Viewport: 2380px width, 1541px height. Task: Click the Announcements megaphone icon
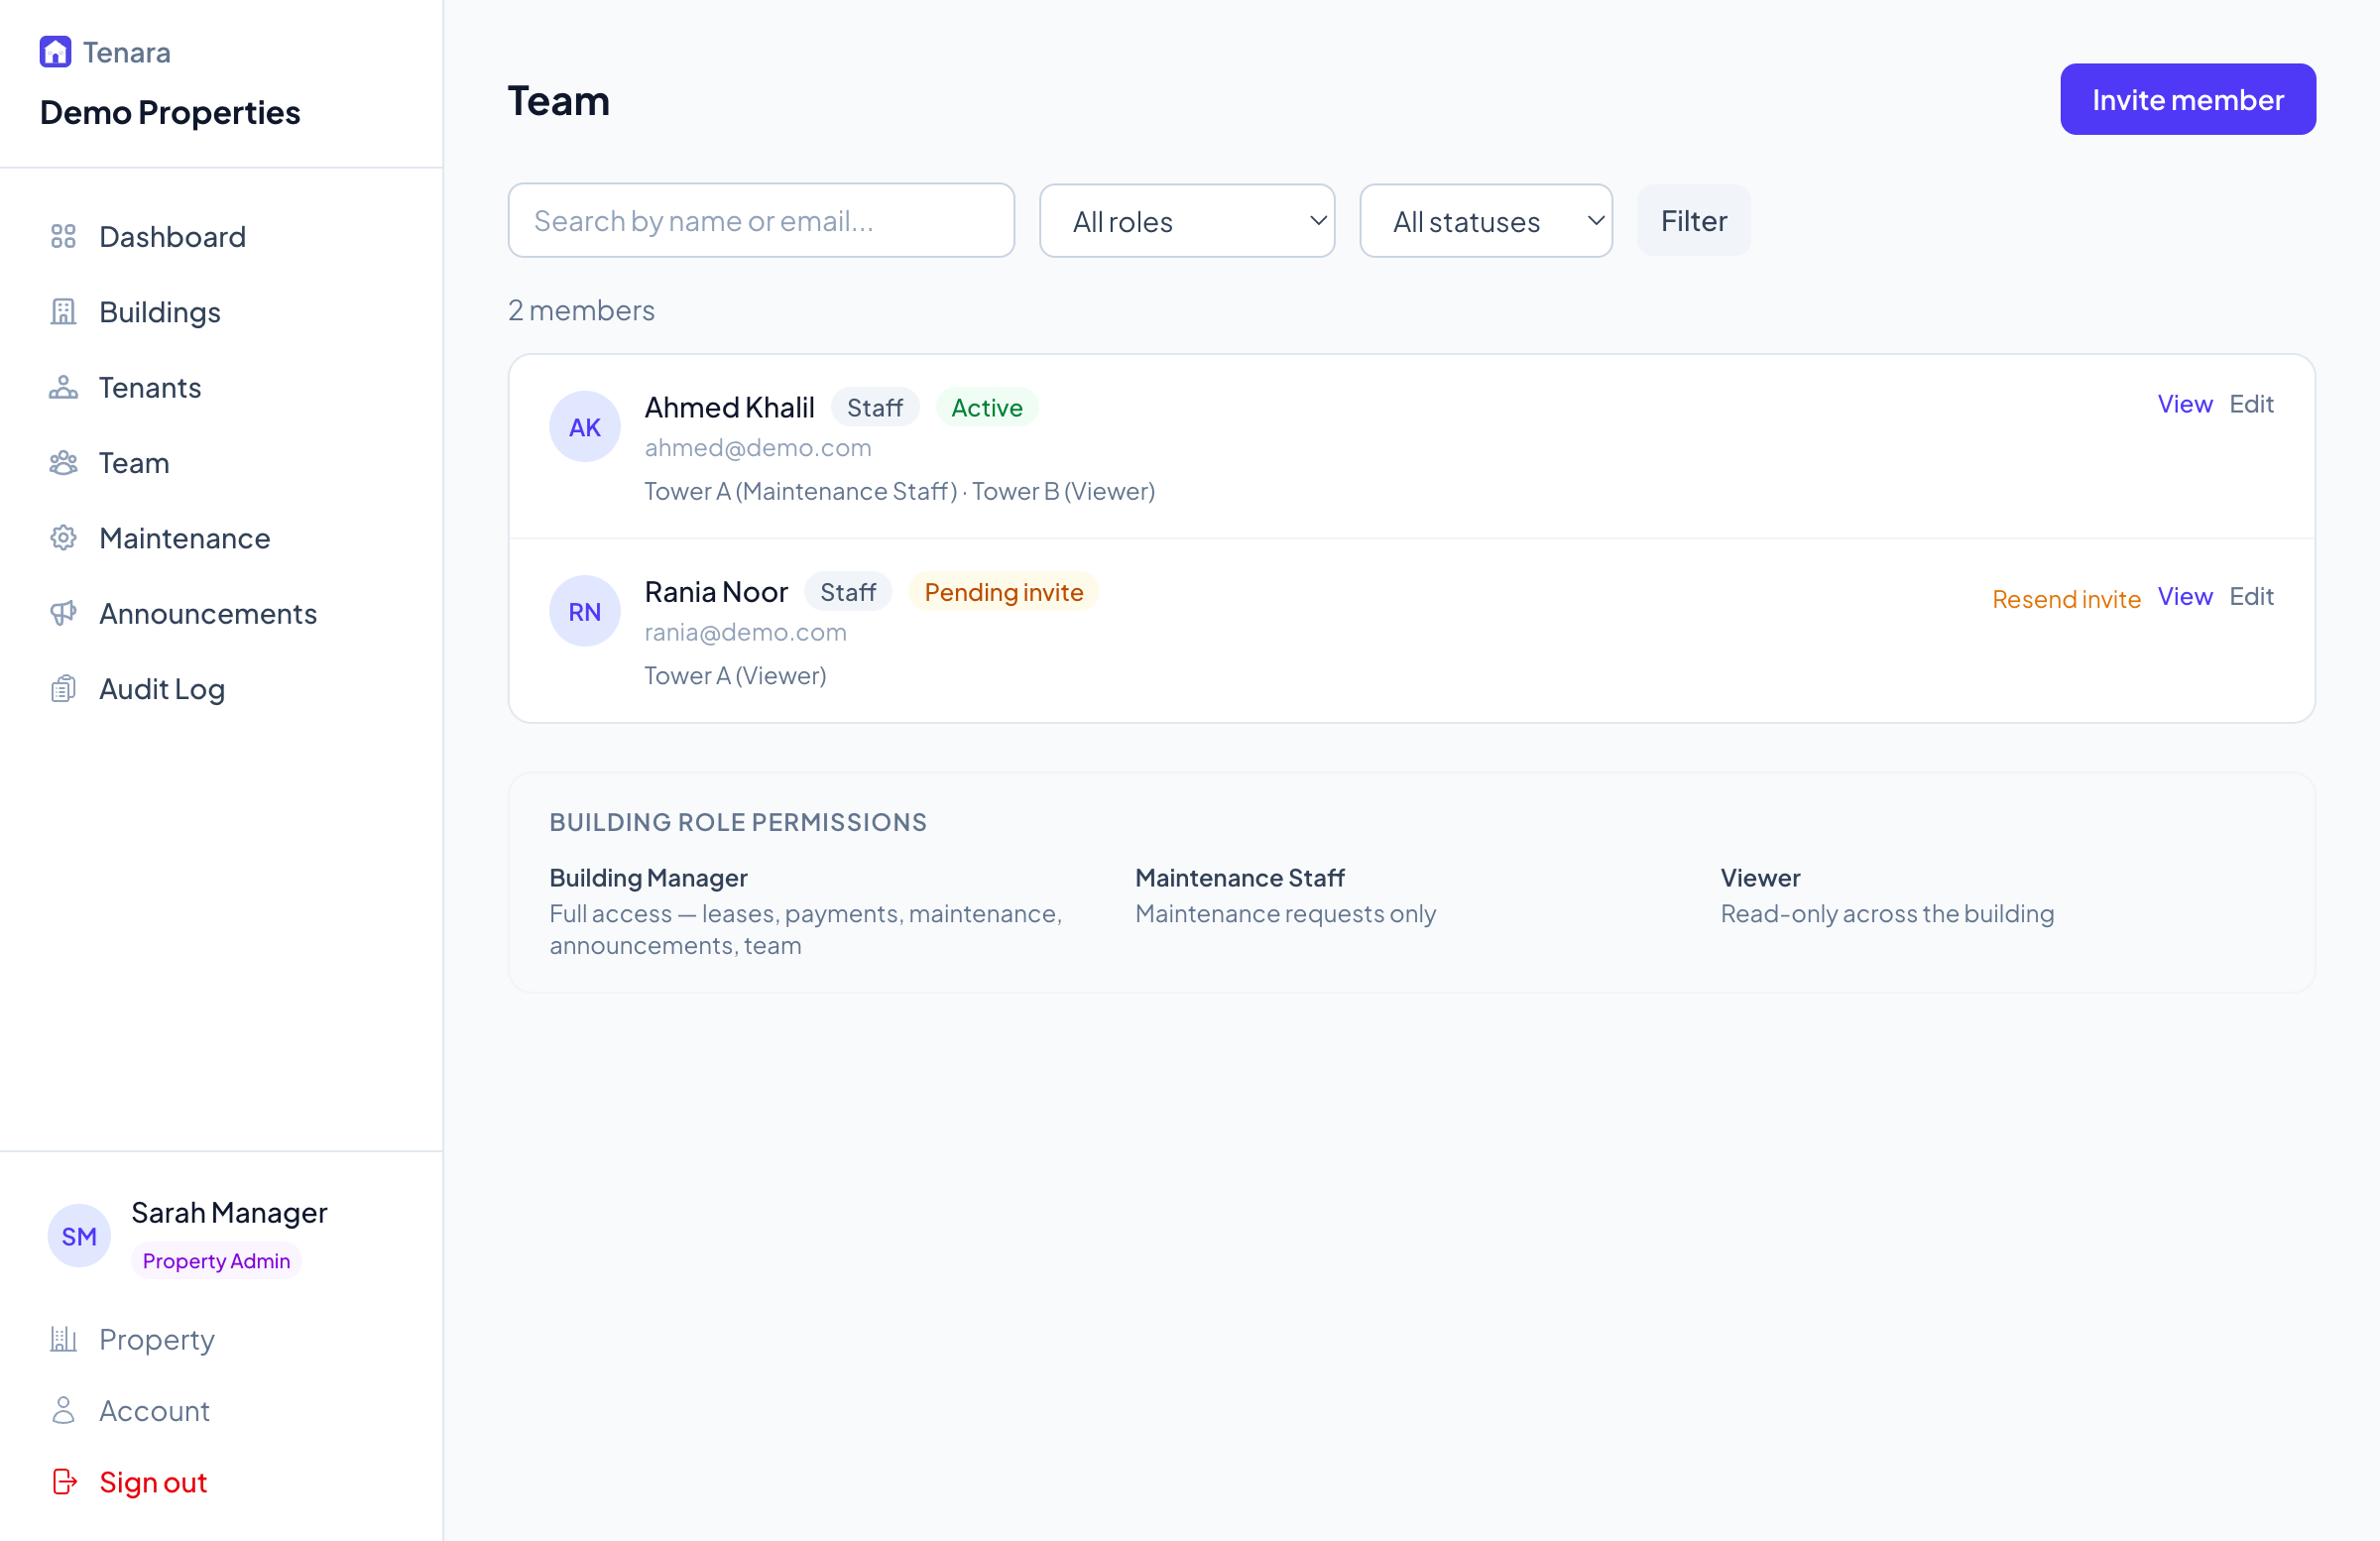(64, 613)
